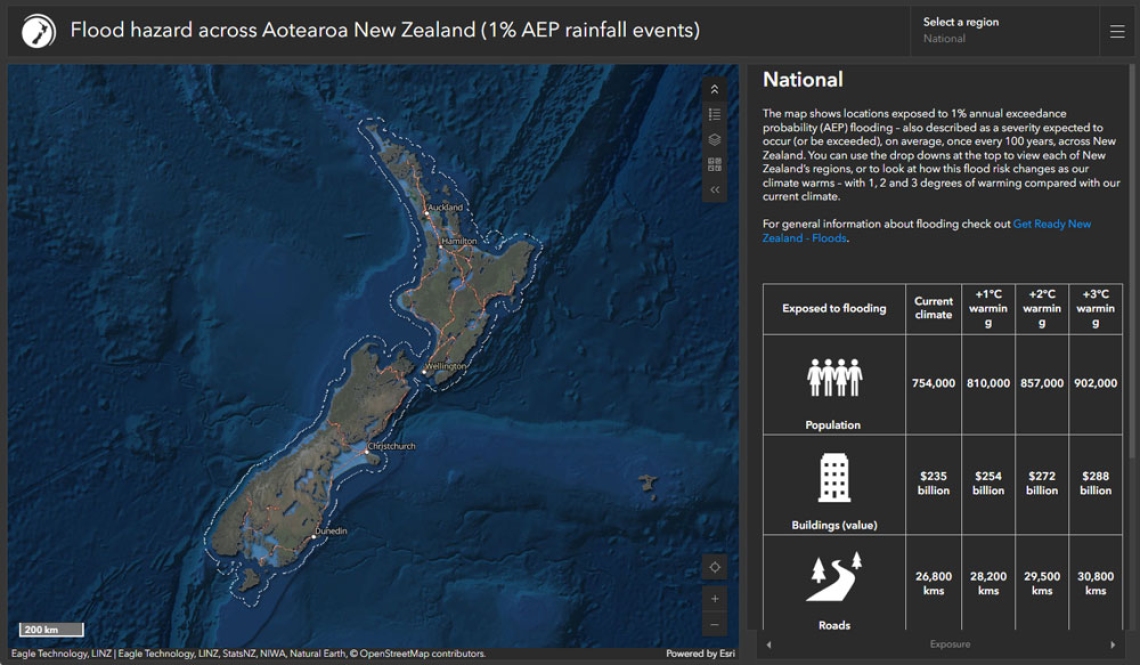The image size is (1140, 665).
Task: Go to next panel with right arrow
Action: (1112, 645)
